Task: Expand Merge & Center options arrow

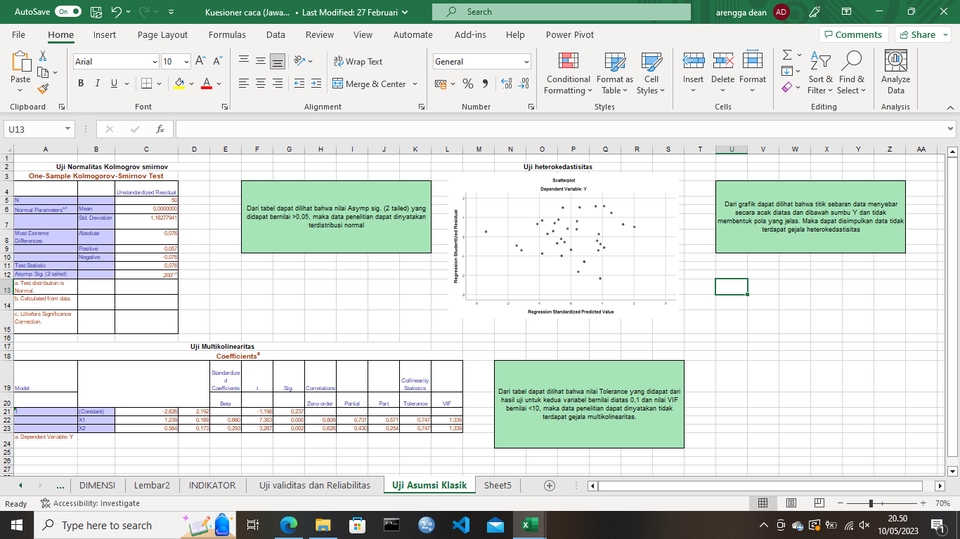Action: coord(414,84)
